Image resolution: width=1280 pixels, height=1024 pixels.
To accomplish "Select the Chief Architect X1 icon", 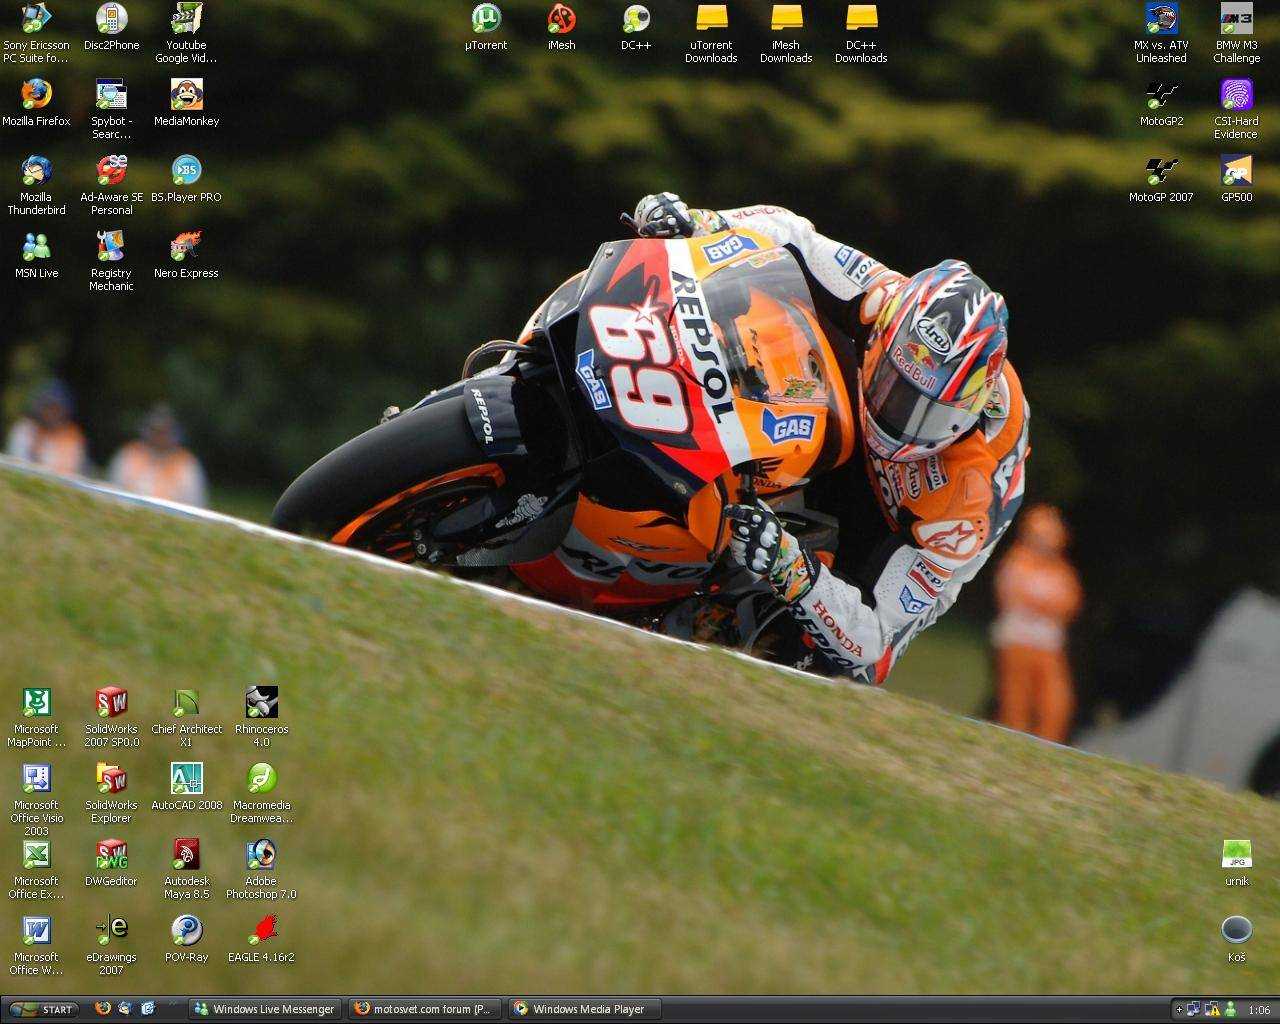I will pyautogui.click(x=186, y=717).
